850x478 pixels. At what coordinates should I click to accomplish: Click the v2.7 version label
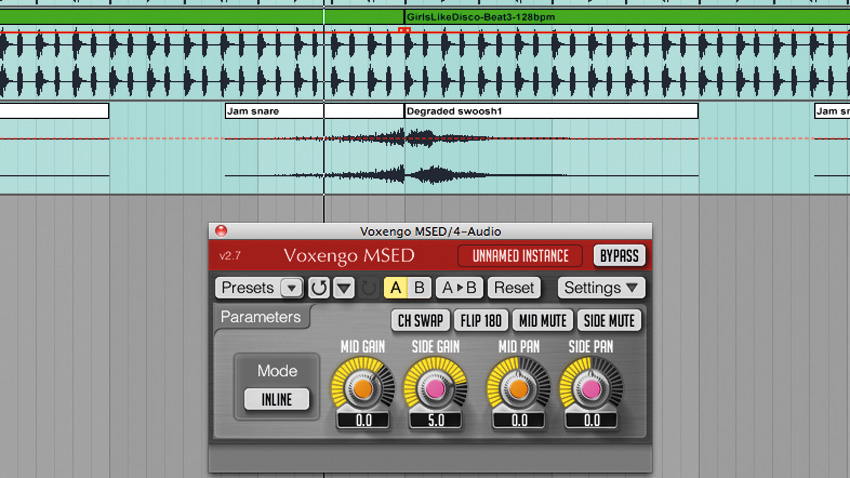click(230, 256)
